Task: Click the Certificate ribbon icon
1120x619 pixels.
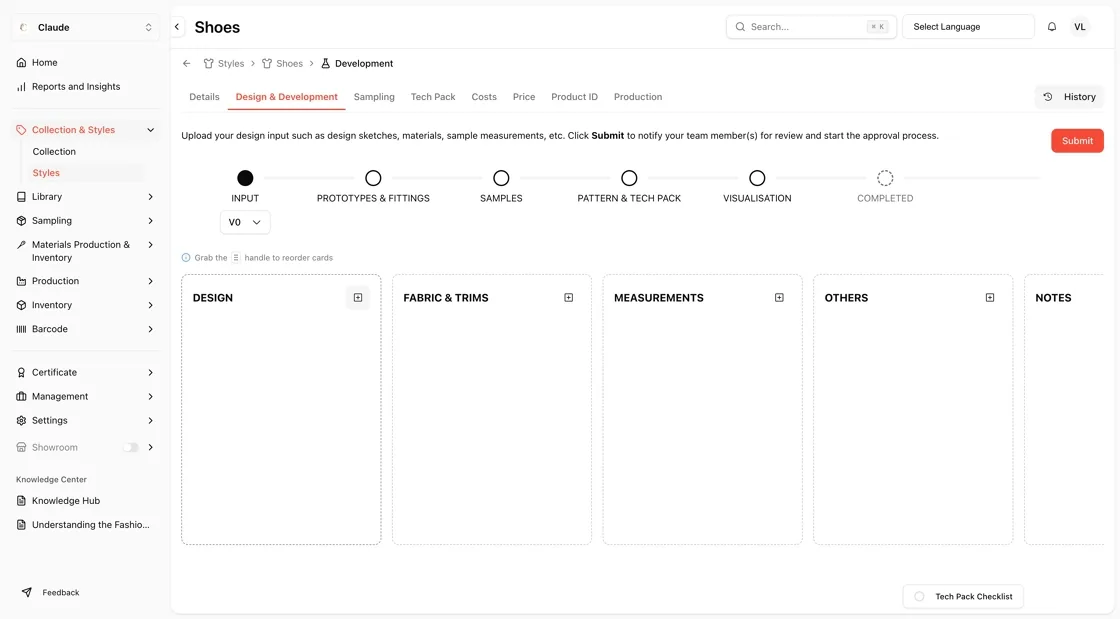Action: click(21, 373)
